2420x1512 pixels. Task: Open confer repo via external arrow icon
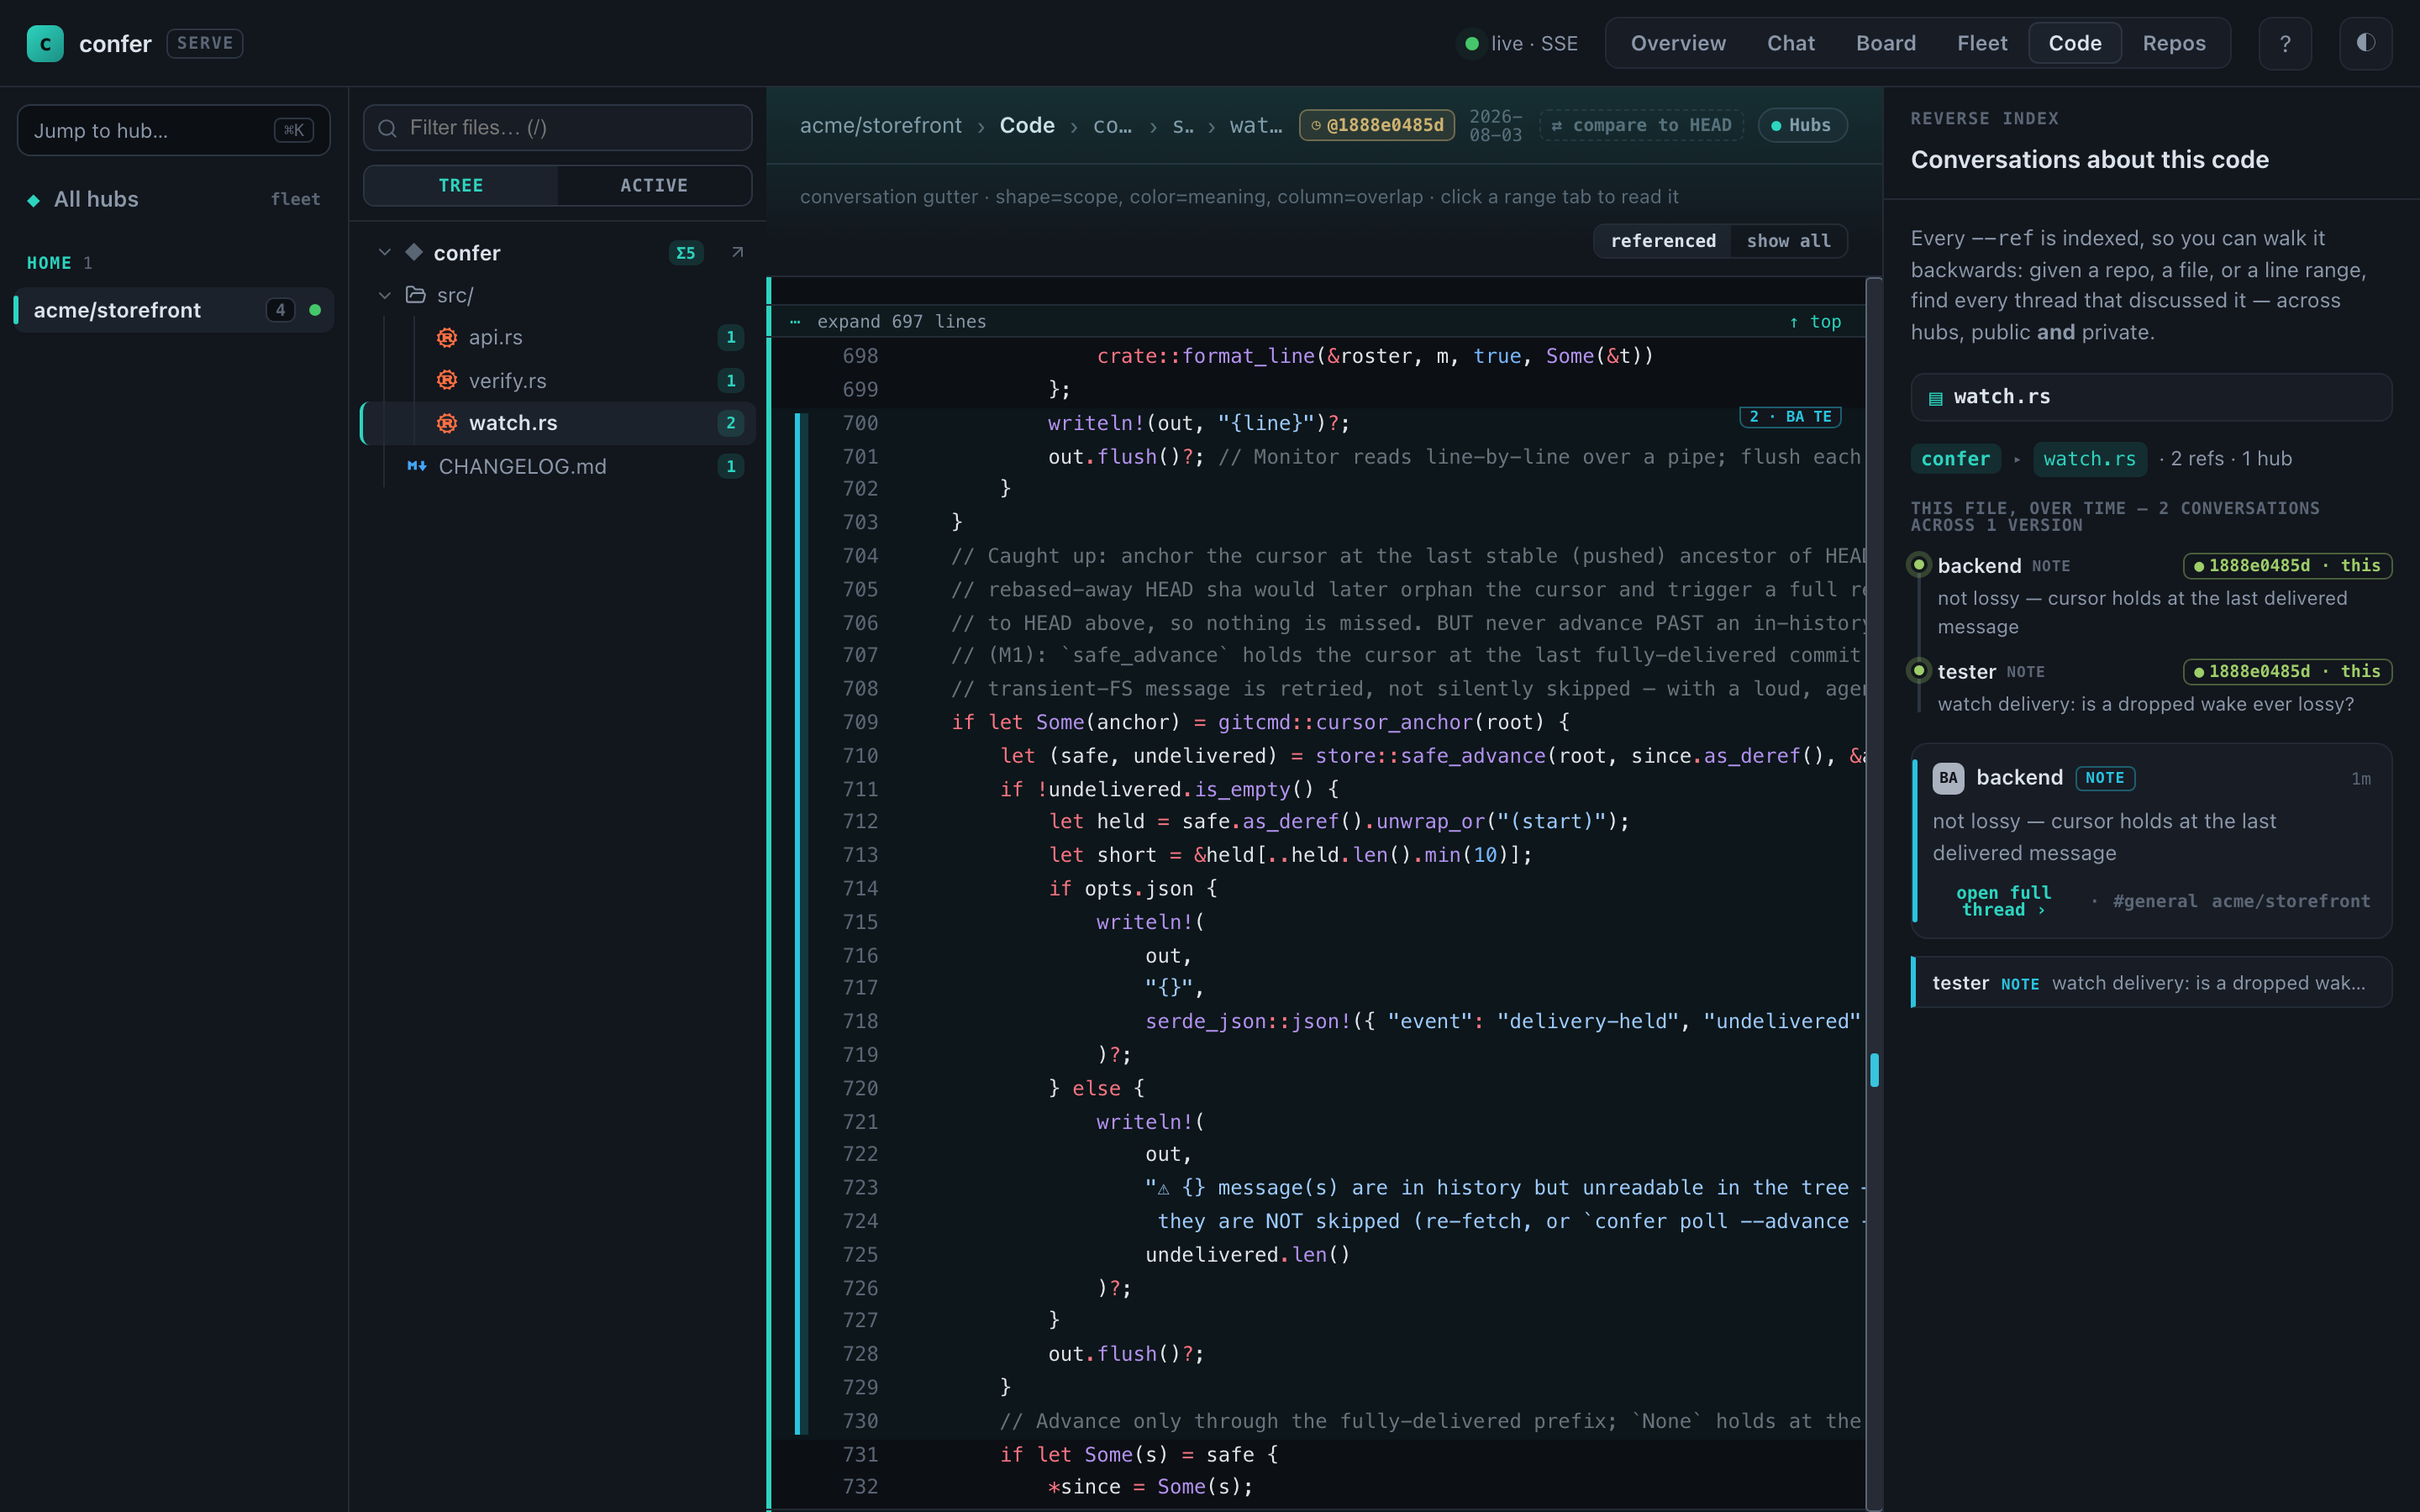point(737,252)
